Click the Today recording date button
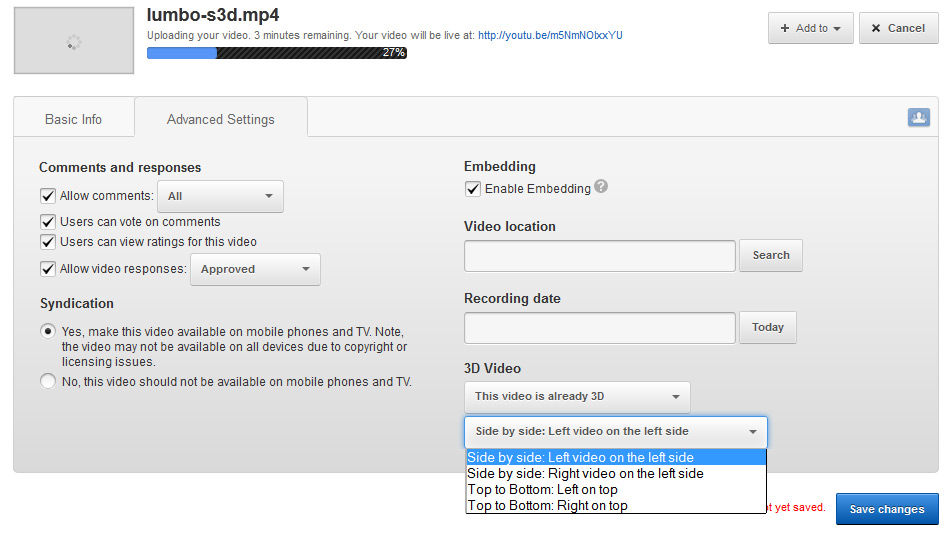The height and width of the screenshot is (535, 951). [x=768, y=328]
